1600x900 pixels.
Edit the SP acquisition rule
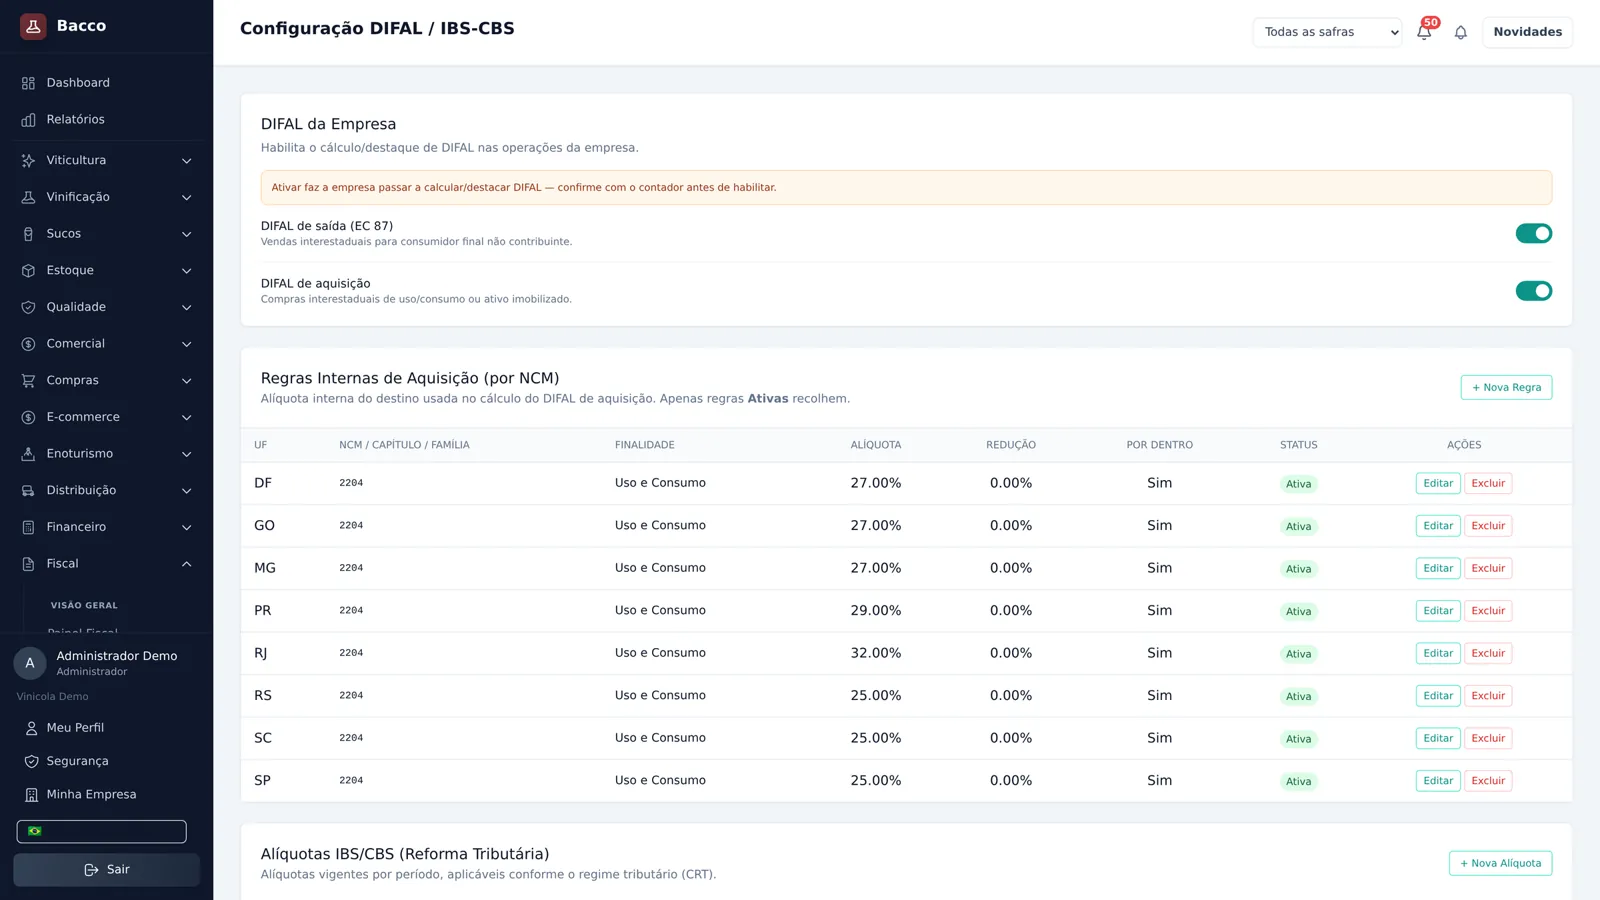1438,781
